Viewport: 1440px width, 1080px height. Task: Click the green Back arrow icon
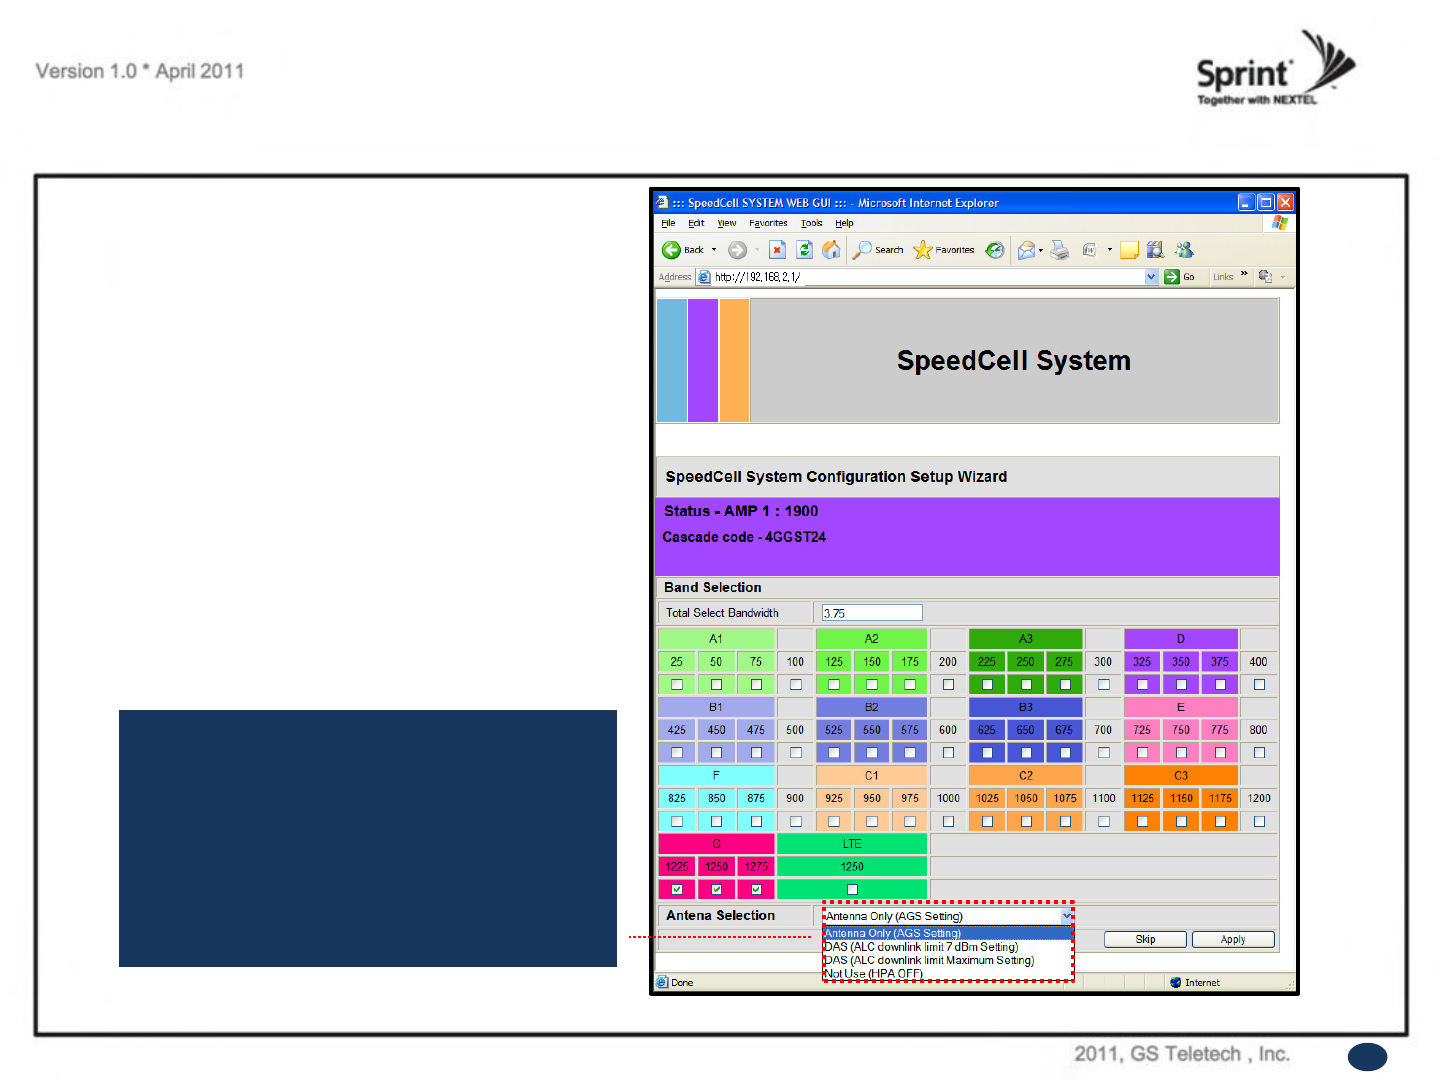point(671,250)
